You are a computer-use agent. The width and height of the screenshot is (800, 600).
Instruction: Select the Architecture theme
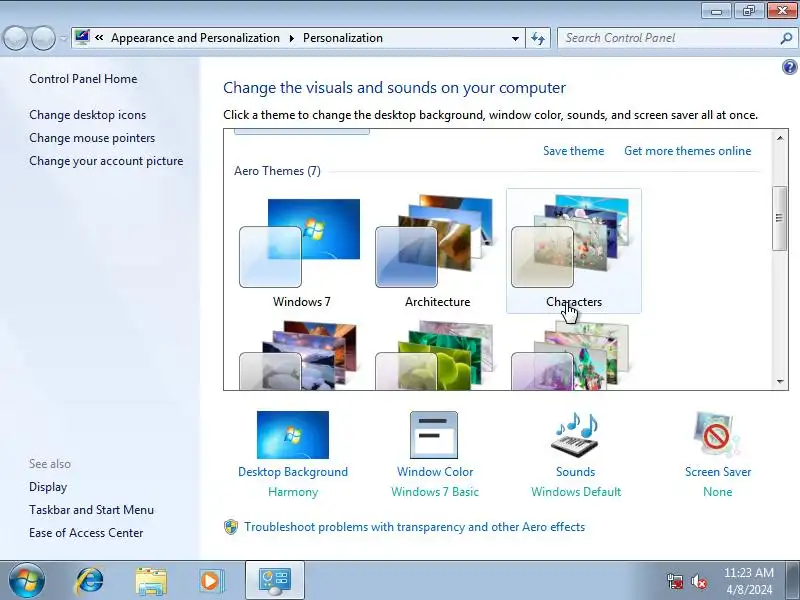pos(437,252)
